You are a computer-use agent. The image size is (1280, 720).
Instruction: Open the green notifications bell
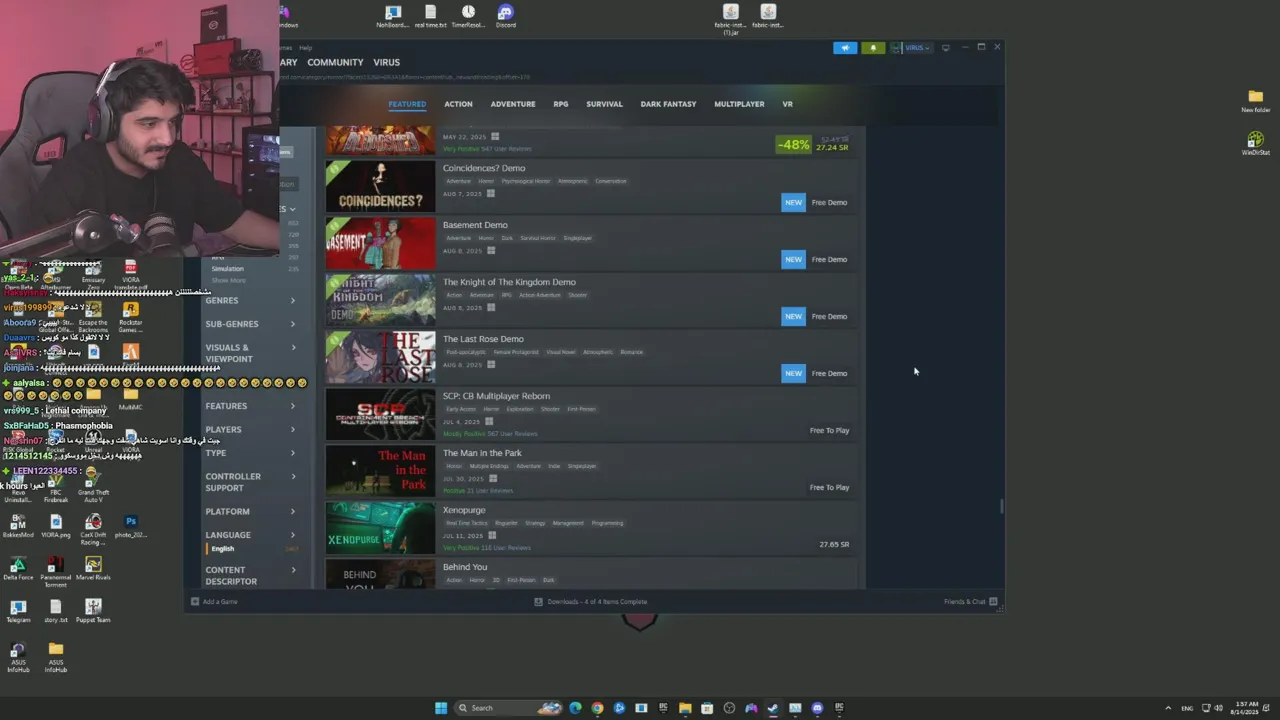873,47
